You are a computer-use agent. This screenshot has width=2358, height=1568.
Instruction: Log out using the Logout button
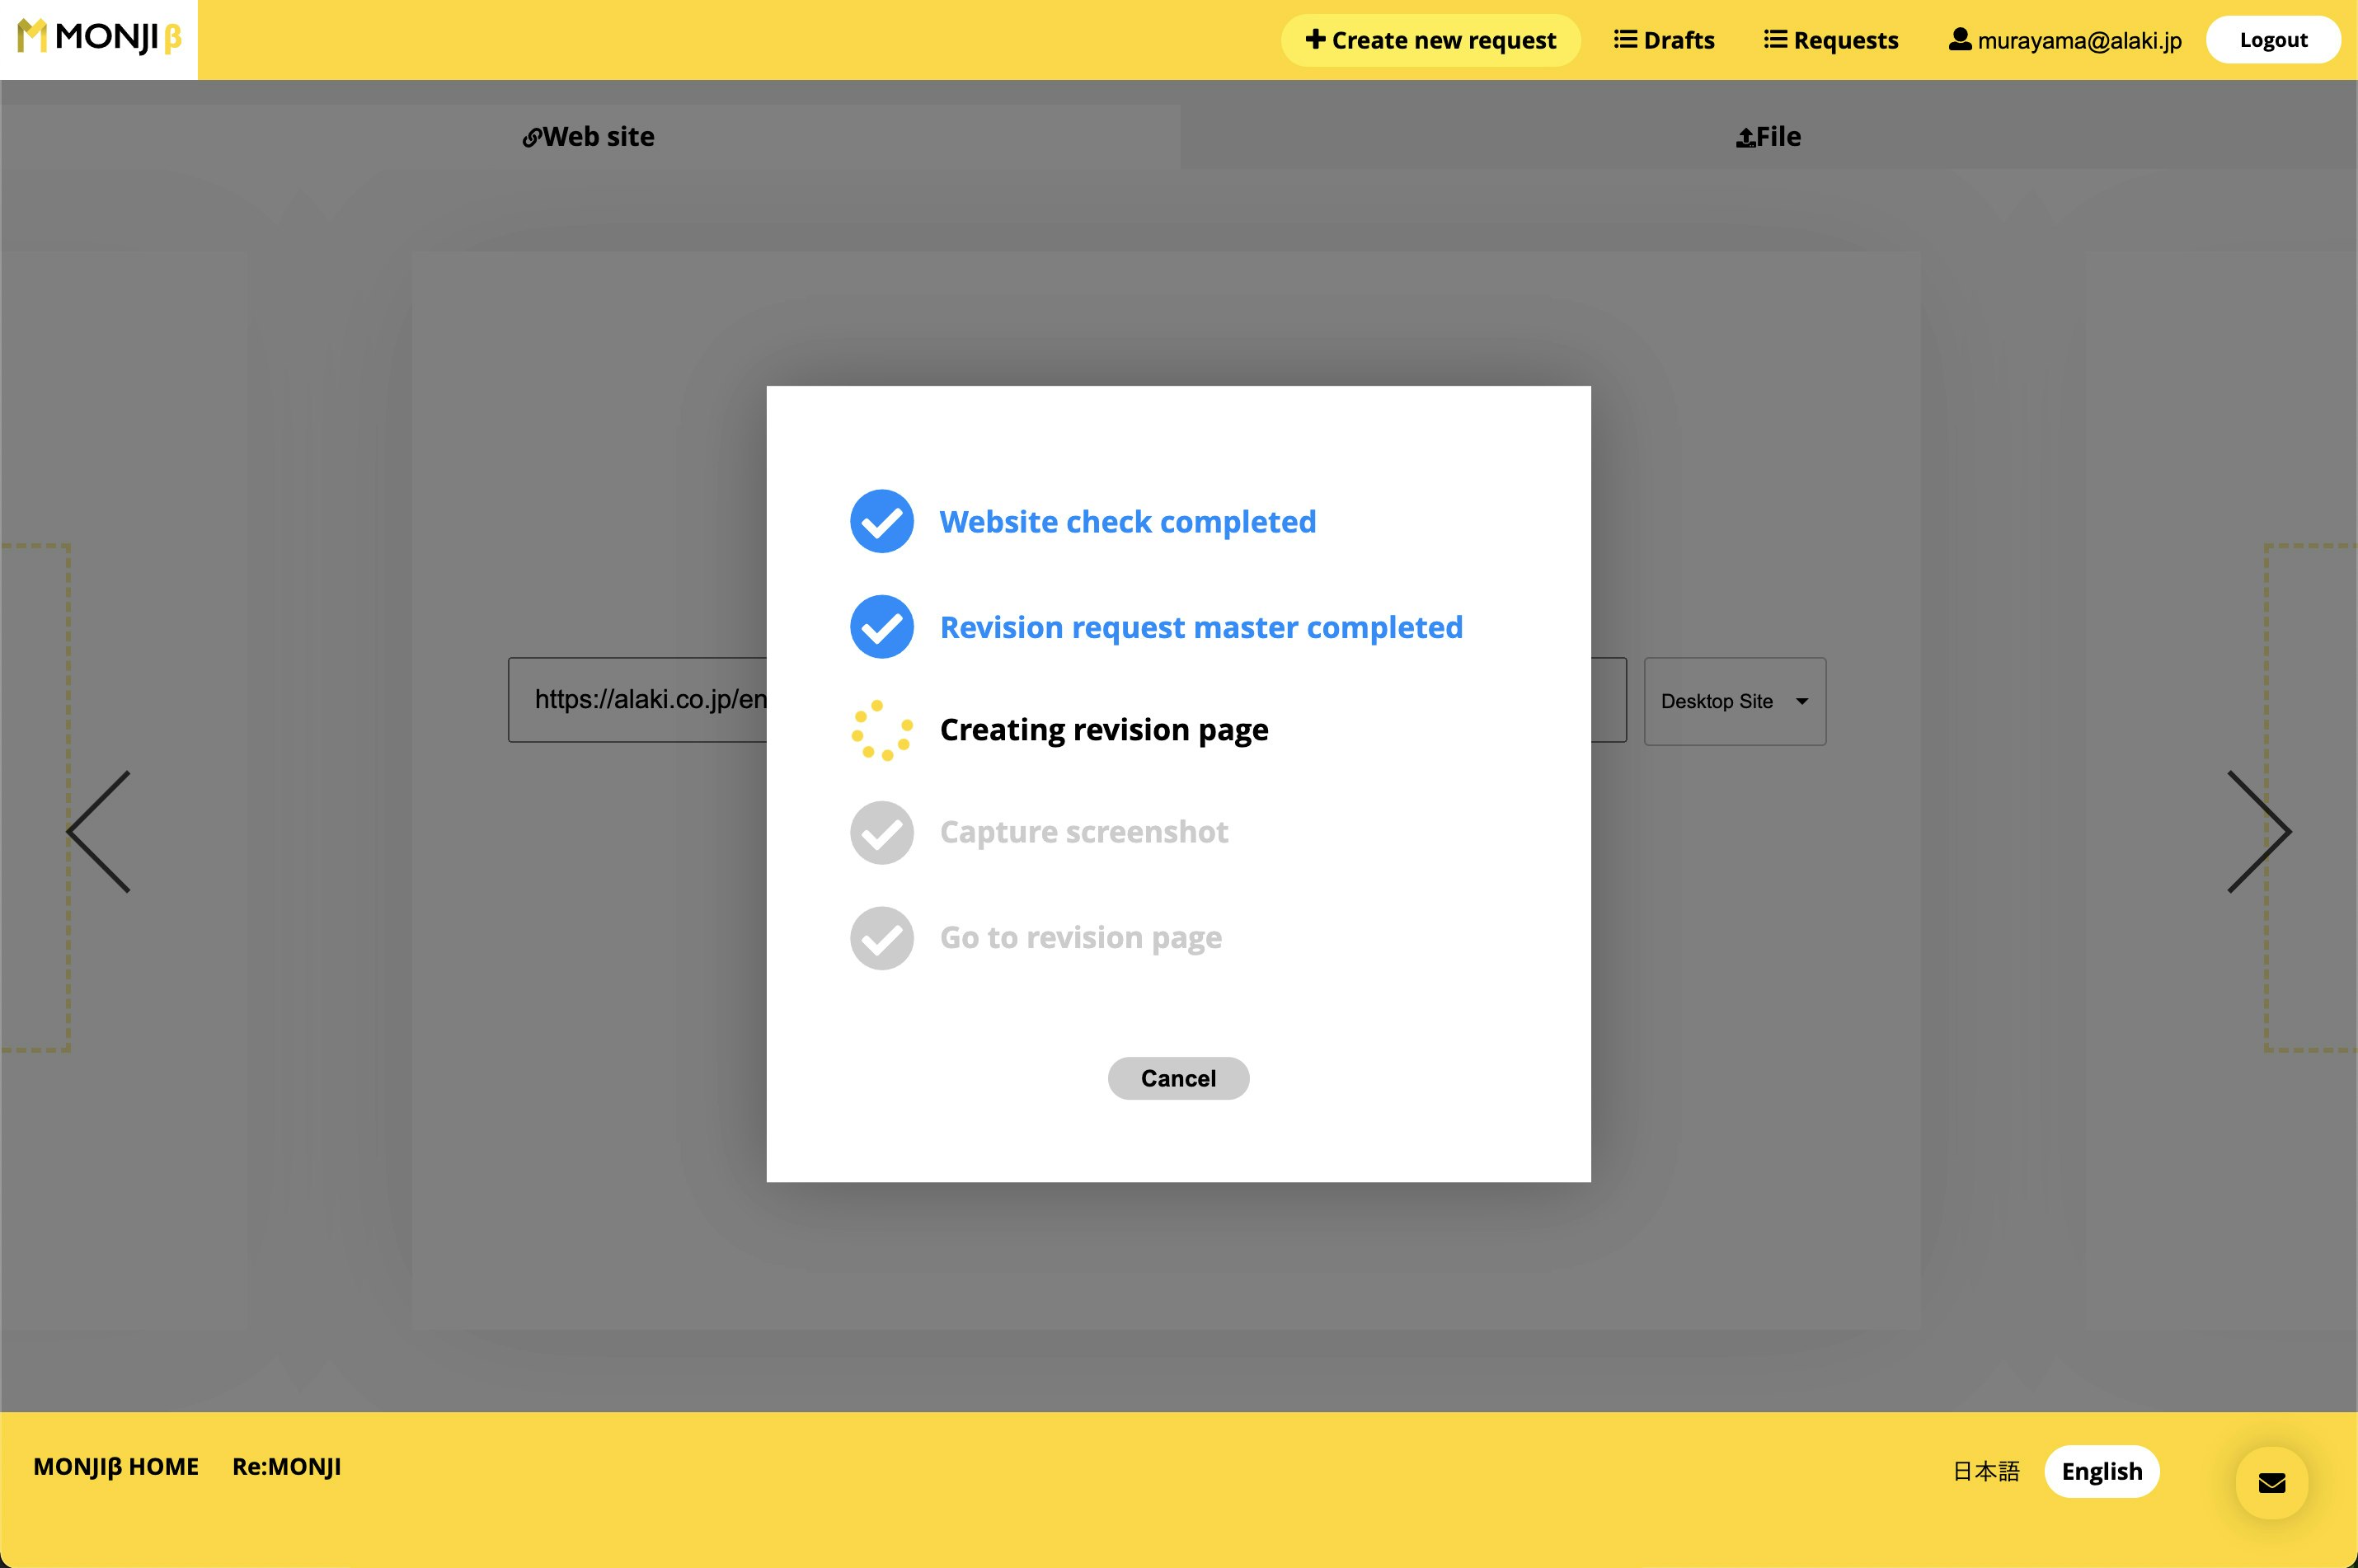[x=2272, y=40]
